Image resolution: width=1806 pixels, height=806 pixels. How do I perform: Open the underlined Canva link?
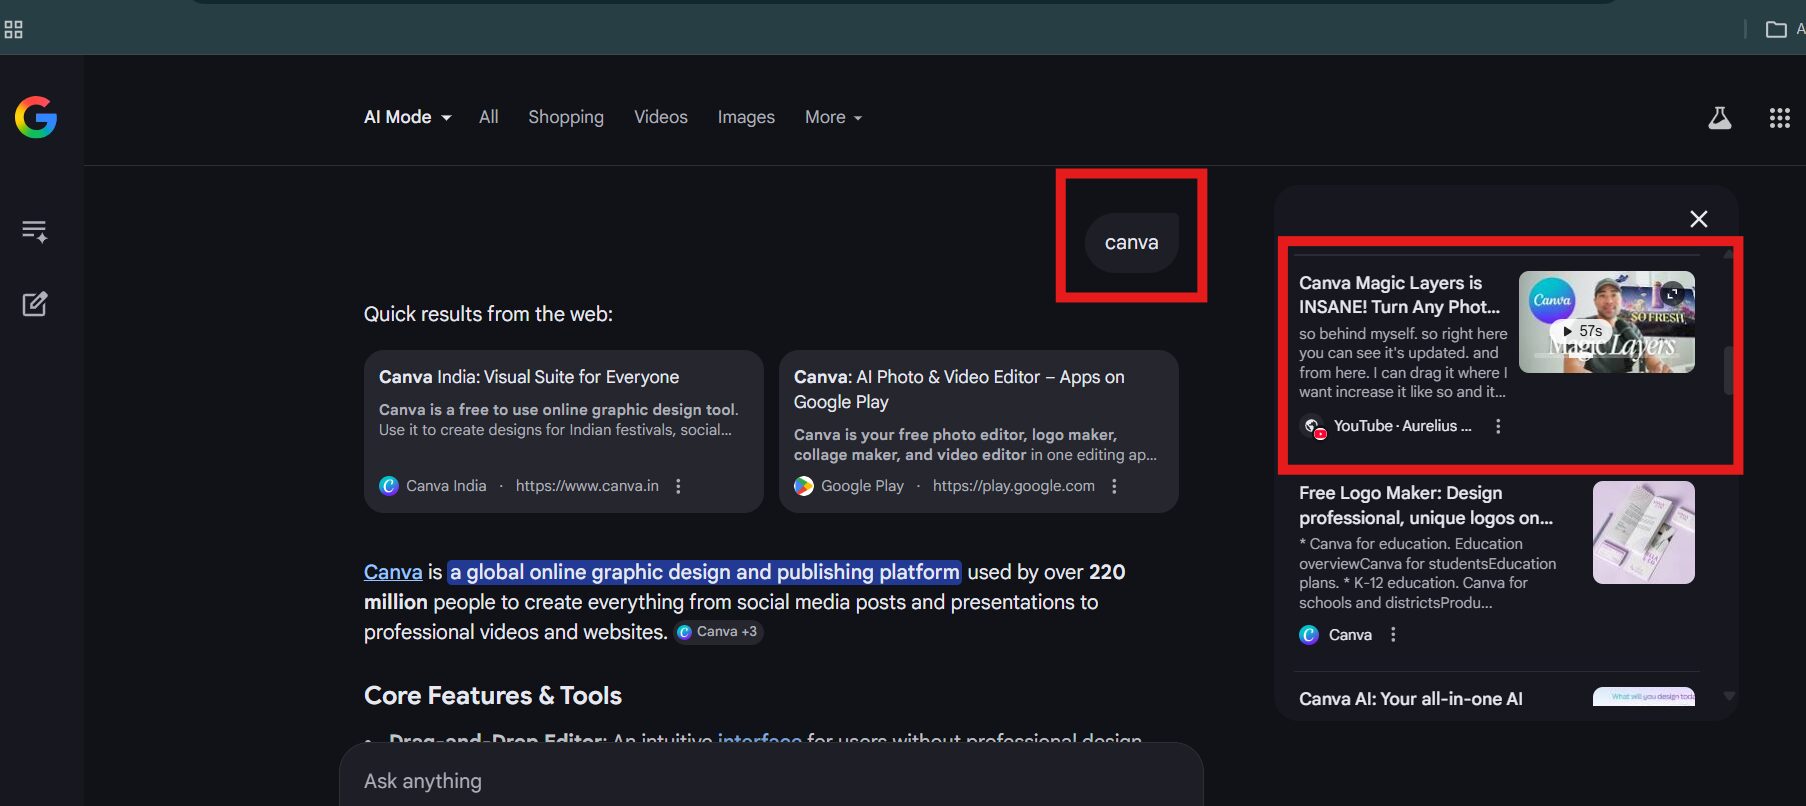pyautogui.click(x=393, y=572)
